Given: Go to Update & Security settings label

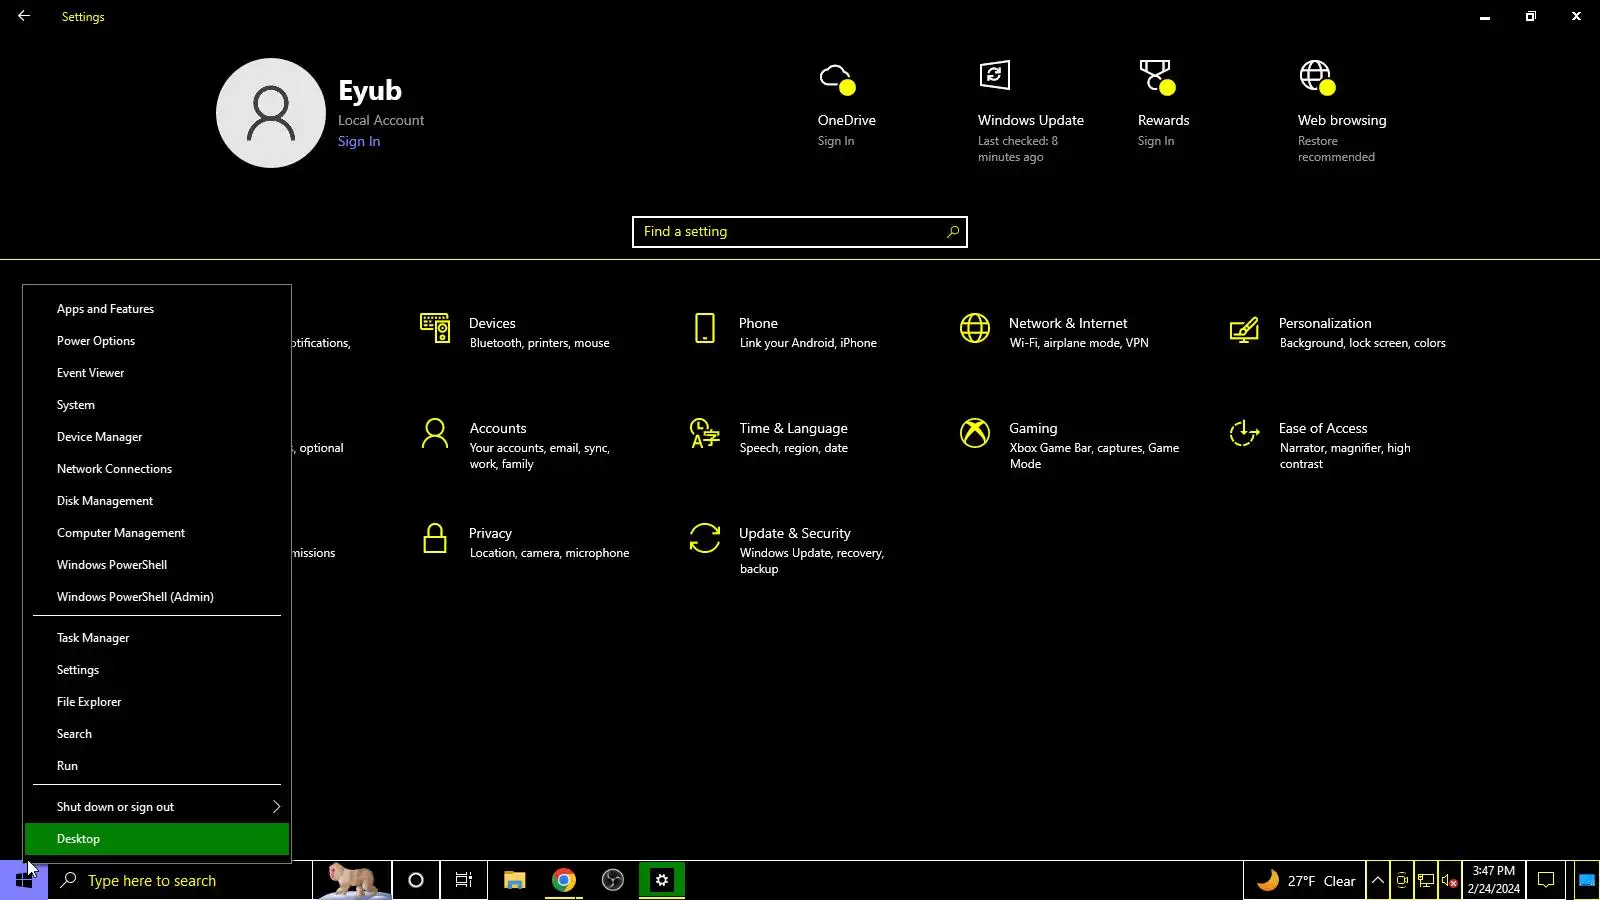Looking at the screenshot, I should pos(795,533).
